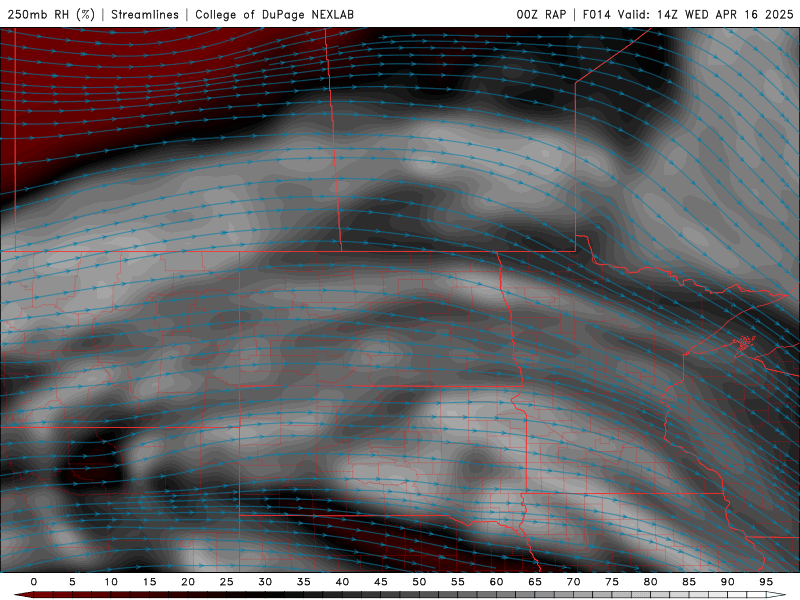Click the color scale label "45"
Image resolution: width=800 pixels, height=600 pixels.
(x=381, y=582)
